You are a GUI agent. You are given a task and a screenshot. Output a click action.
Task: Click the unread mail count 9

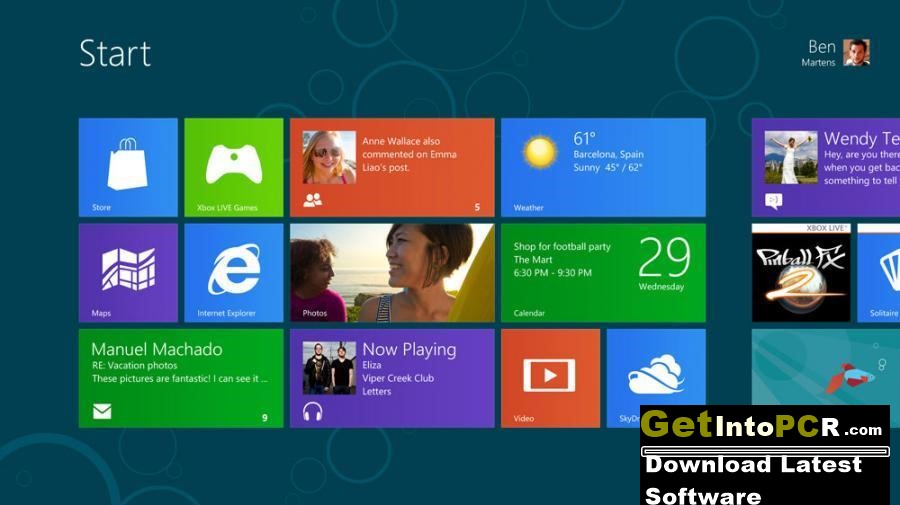[265, 418]
